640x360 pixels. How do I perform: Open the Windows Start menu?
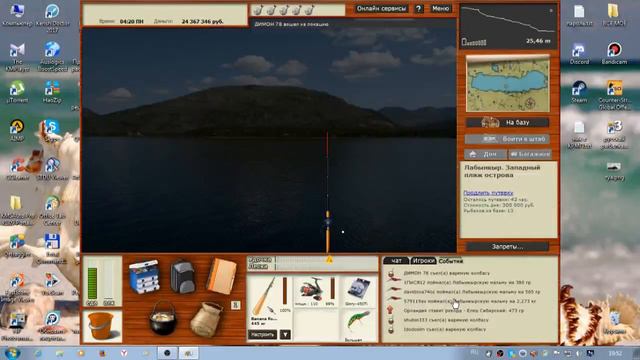coord(12,353)
